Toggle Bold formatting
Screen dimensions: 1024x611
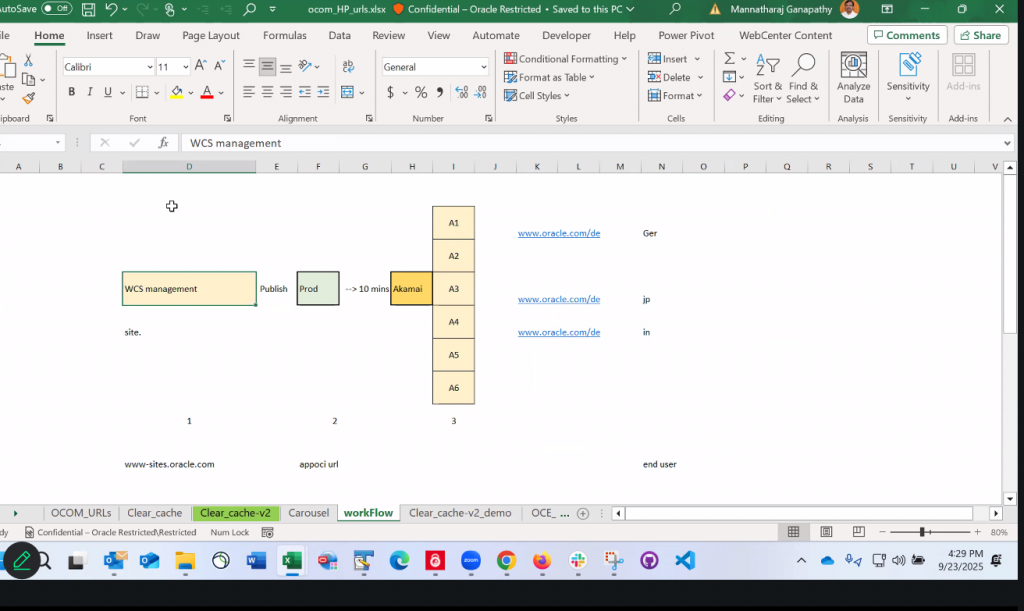(x=71, y=92)
